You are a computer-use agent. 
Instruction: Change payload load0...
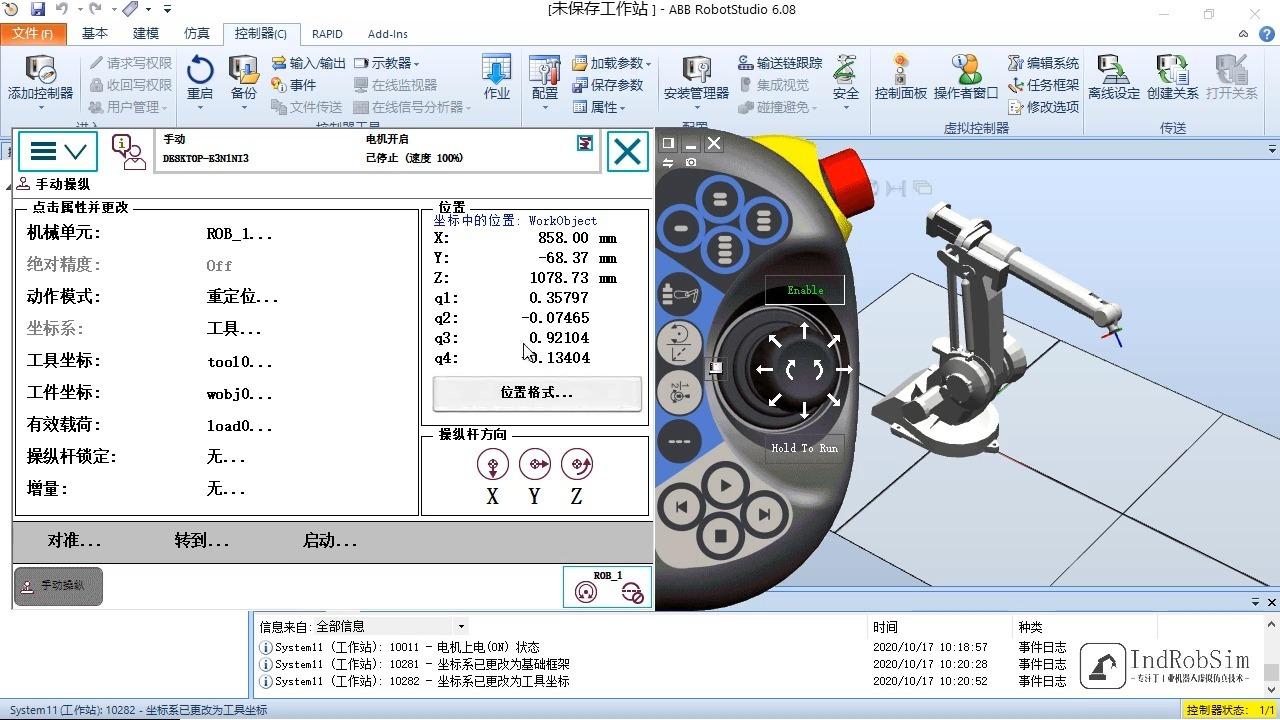[x=240, y=425]
